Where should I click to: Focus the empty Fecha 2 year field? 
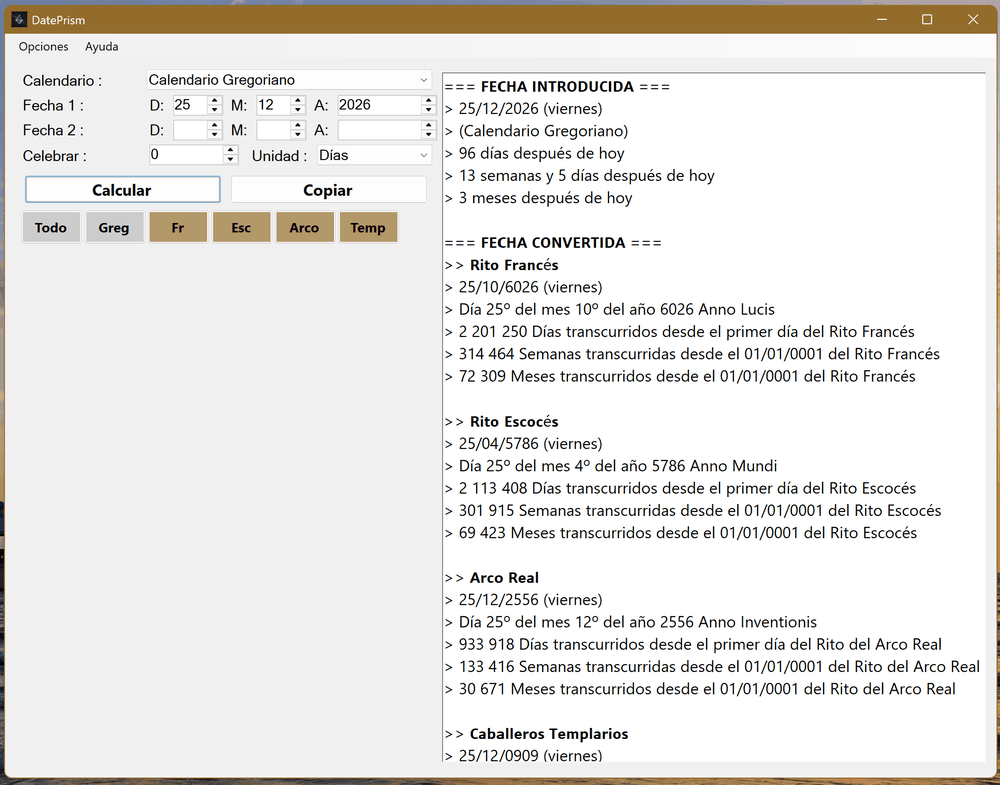(380, 130)
